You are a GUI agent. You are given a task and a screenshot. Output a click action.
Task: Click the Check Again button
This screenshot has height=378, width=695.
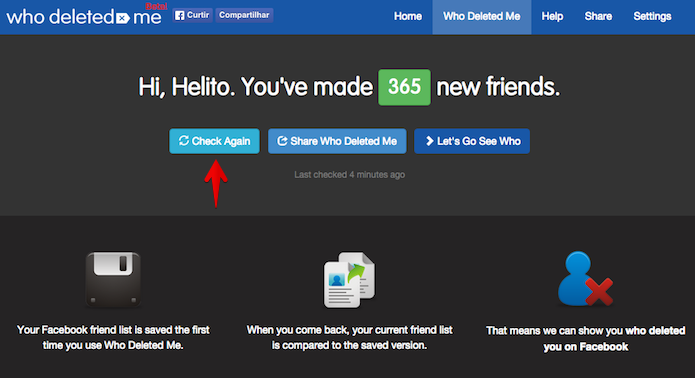[x=215, y=141]
